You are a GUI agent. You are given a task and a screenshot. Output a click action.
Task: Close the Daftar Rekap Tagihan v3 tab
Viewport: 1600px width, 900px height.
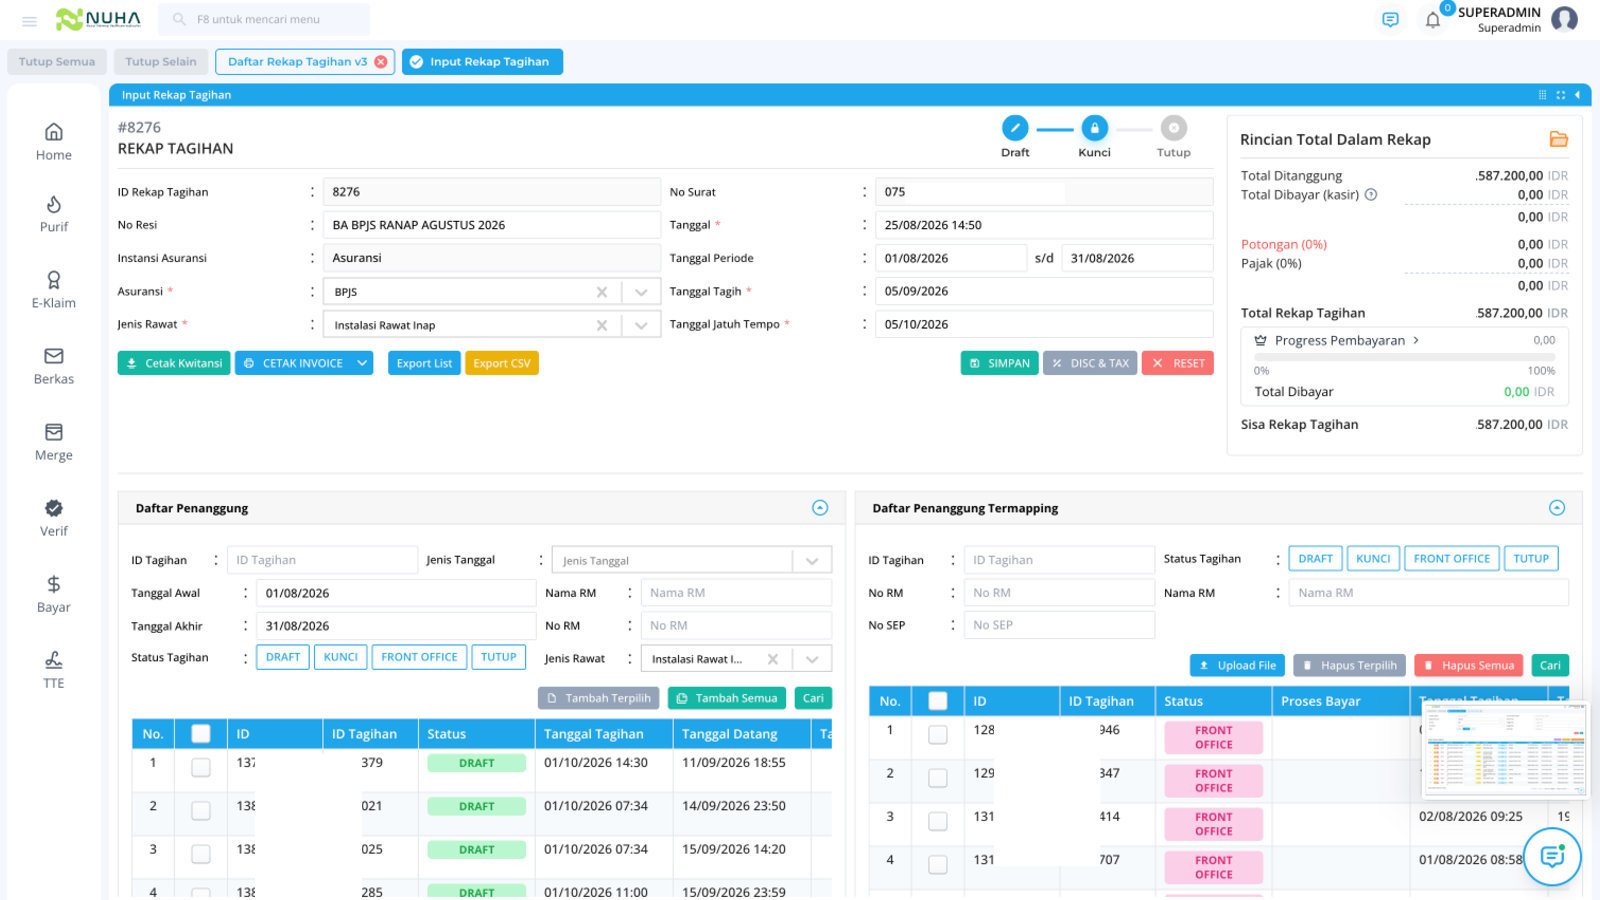pyautogui.click(x=381, y=62)
